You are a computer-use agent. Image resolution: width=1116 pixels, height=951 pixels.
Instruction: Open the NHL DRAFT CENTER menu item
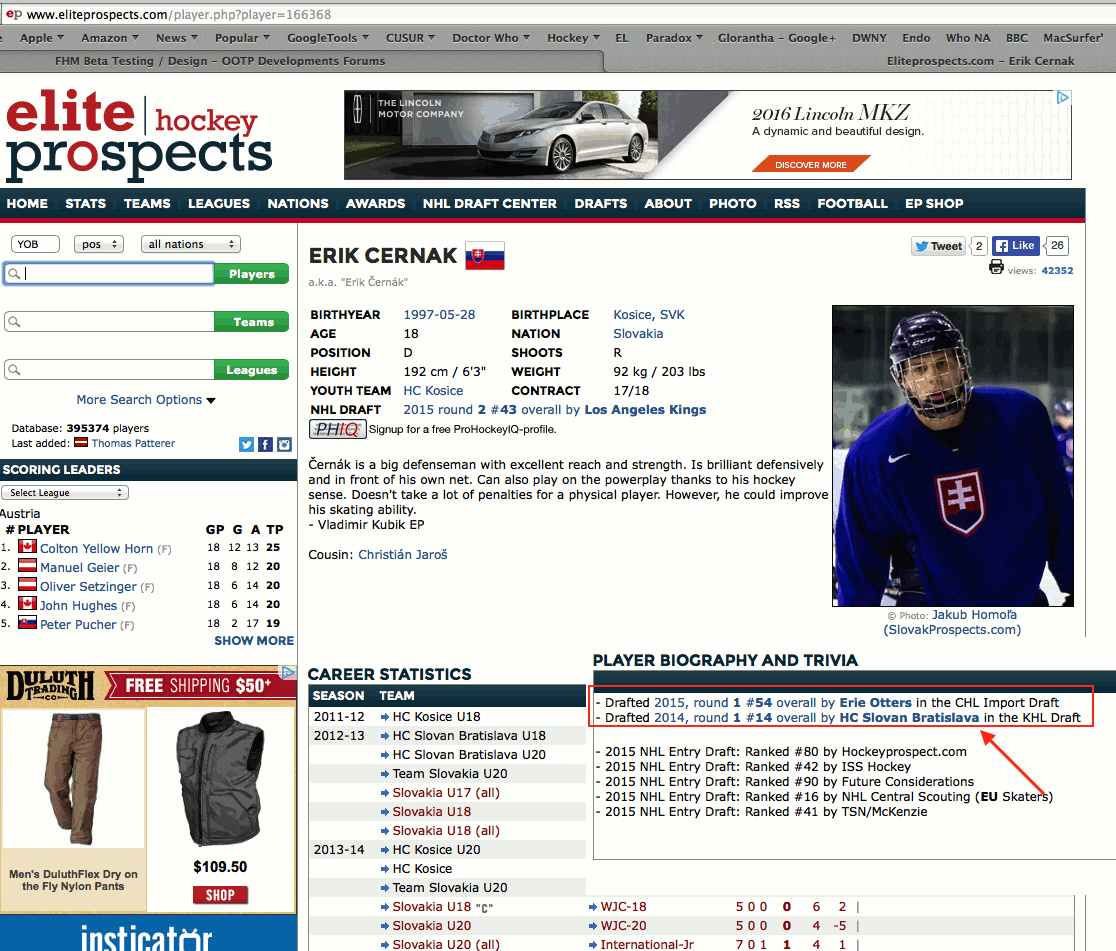click(x=490, y=204)
